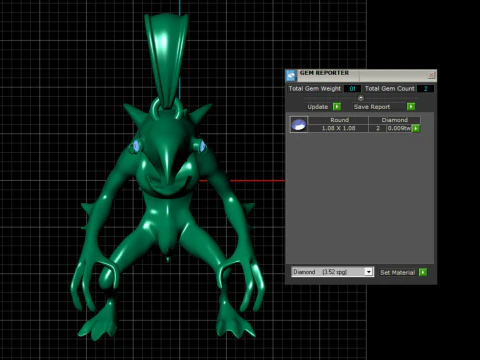Click the Diamond column header
Screen dimensions: 480x360
(395, 120)
